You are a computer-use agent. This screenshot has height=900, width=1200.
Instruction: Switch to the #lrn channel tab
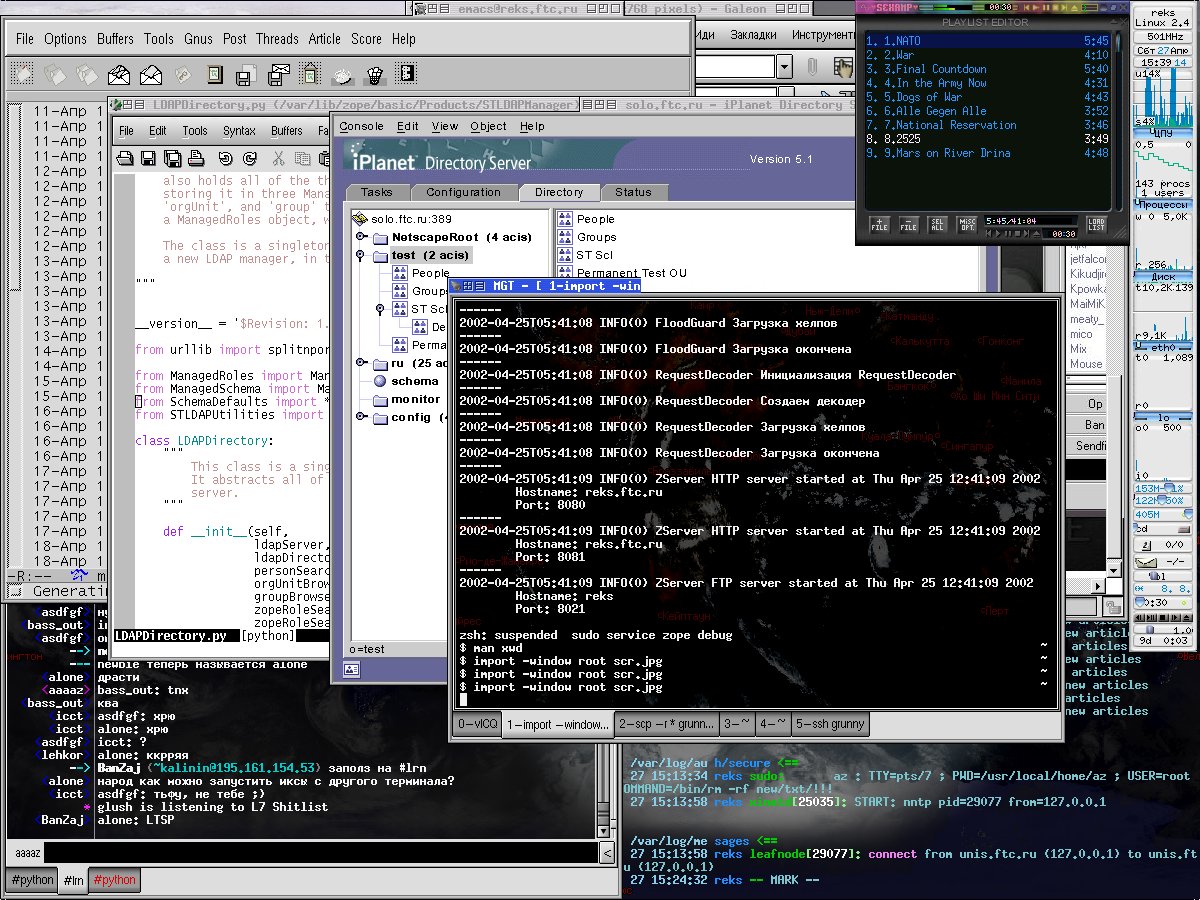point(73,880)
